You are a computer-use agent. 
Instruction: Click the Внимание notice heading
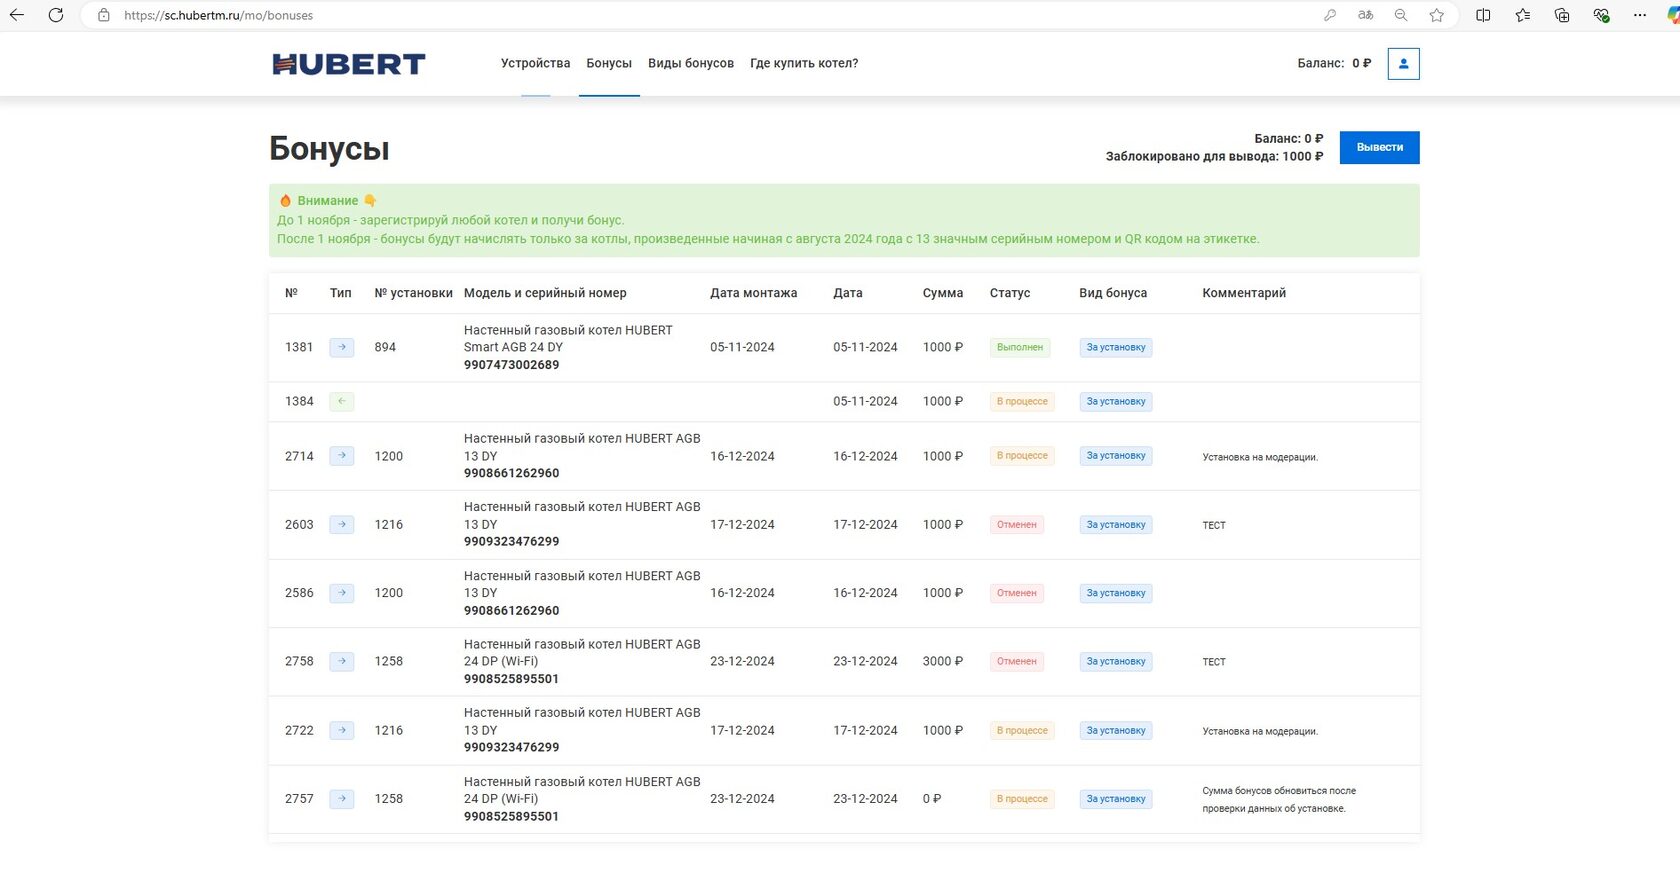coord(327,201)
